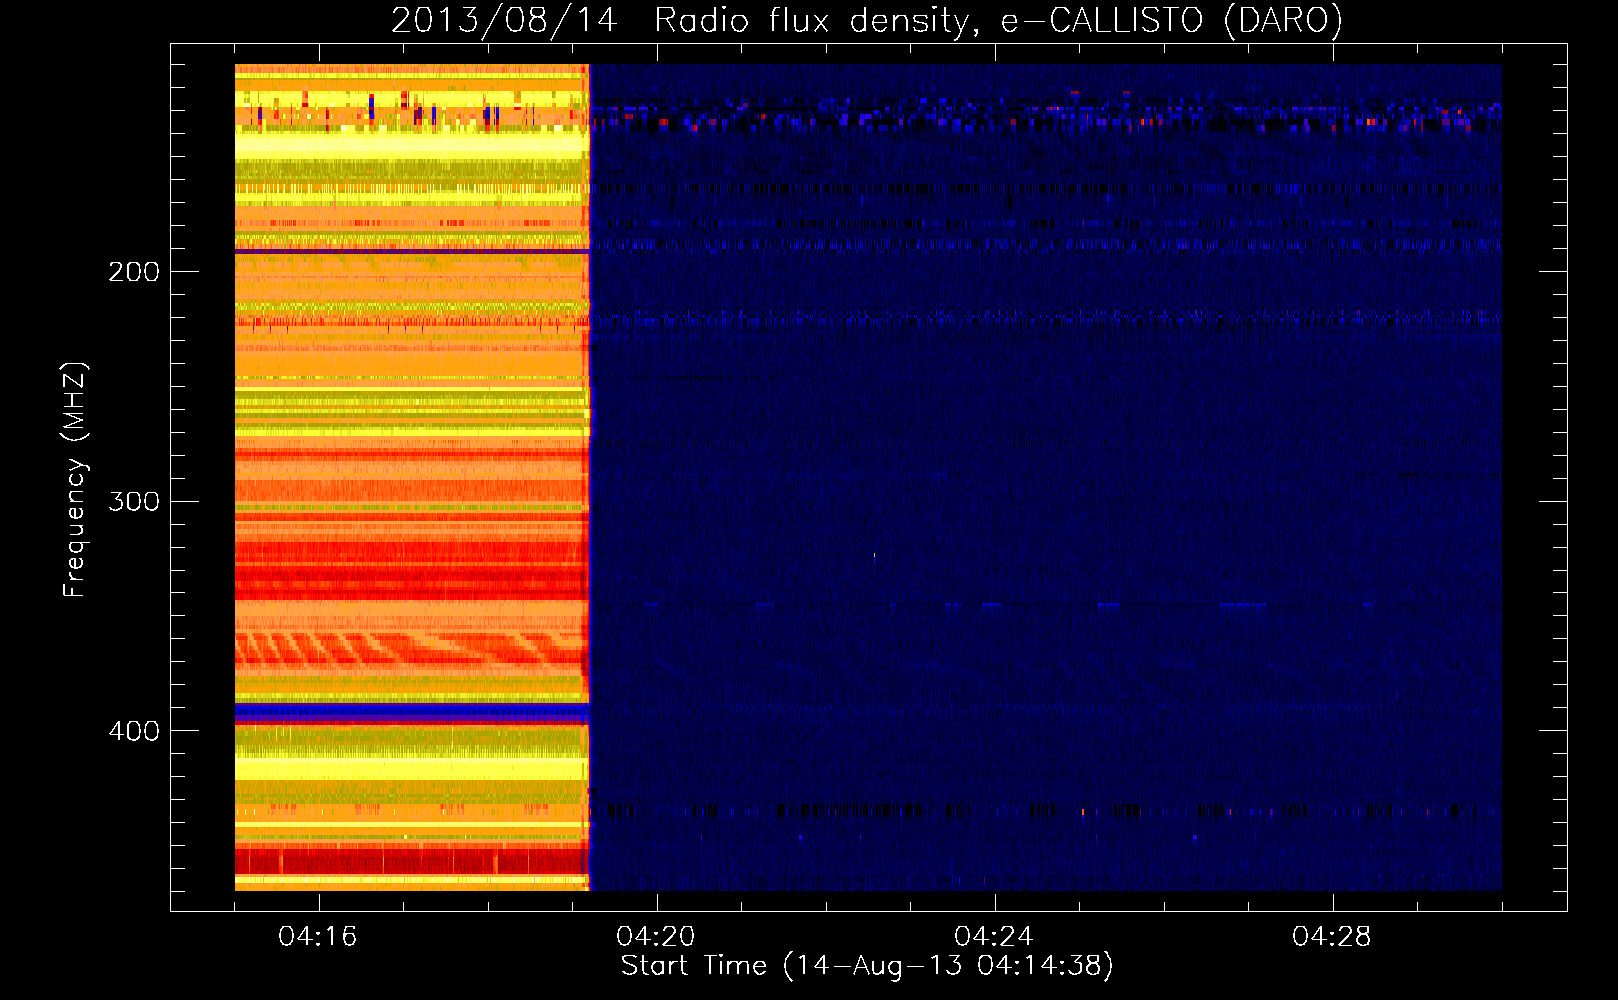Viewport: 1618px width, 1000px height.
Task: Click the 300 frequency tick label
Action: point(134,501)
